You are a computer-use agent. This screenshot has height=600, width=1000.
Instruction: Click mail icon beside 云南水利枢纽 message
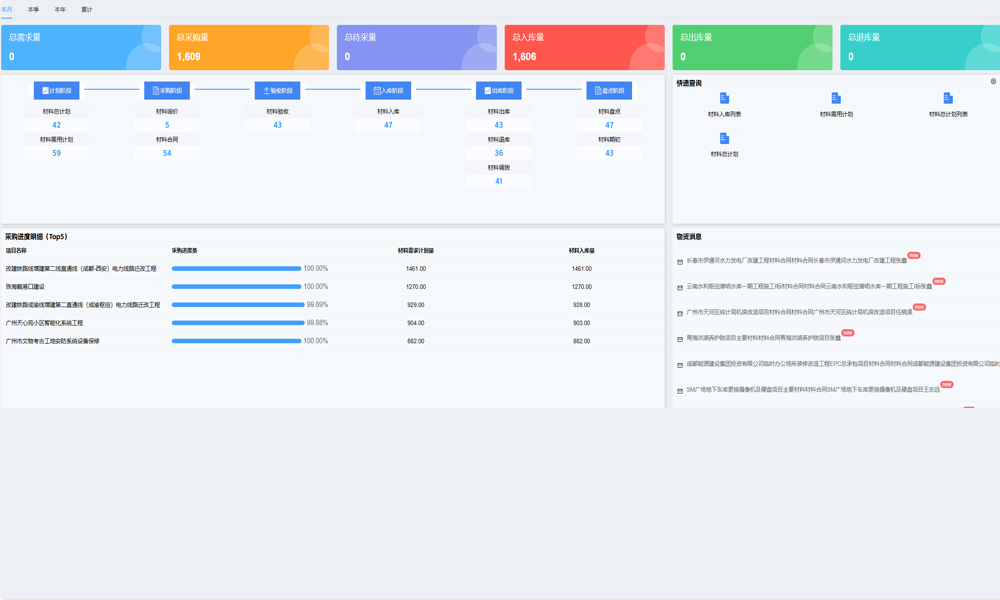680,288
